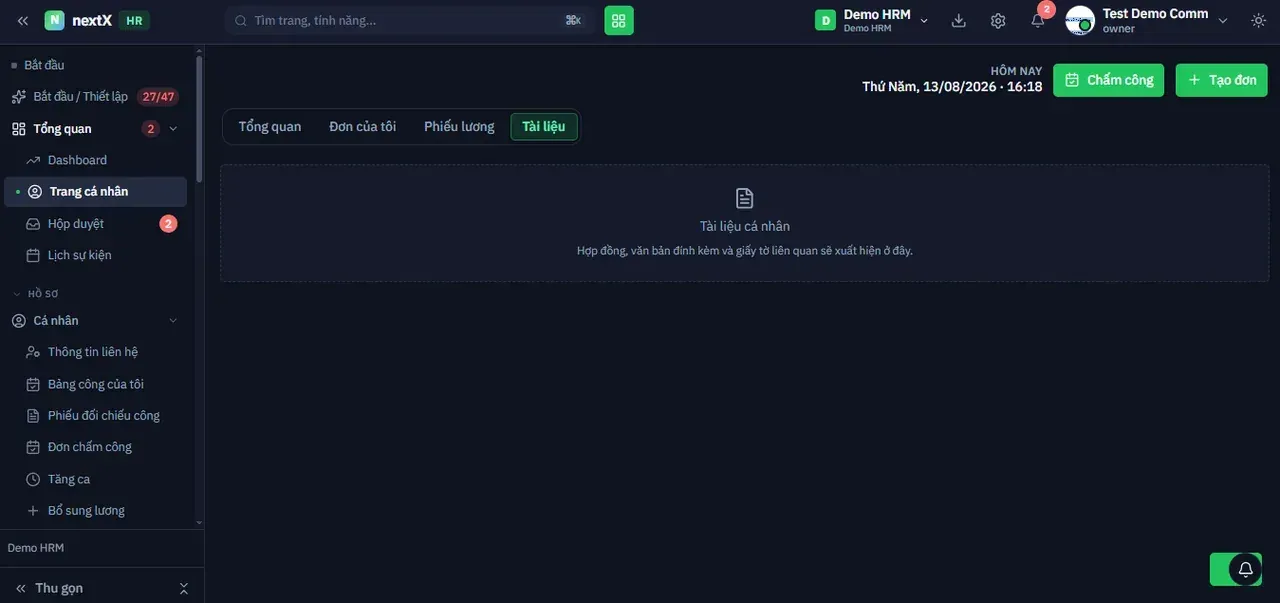Click the Thu gọn label
This screenshot has width=1280, height=603.
[59, 588]
